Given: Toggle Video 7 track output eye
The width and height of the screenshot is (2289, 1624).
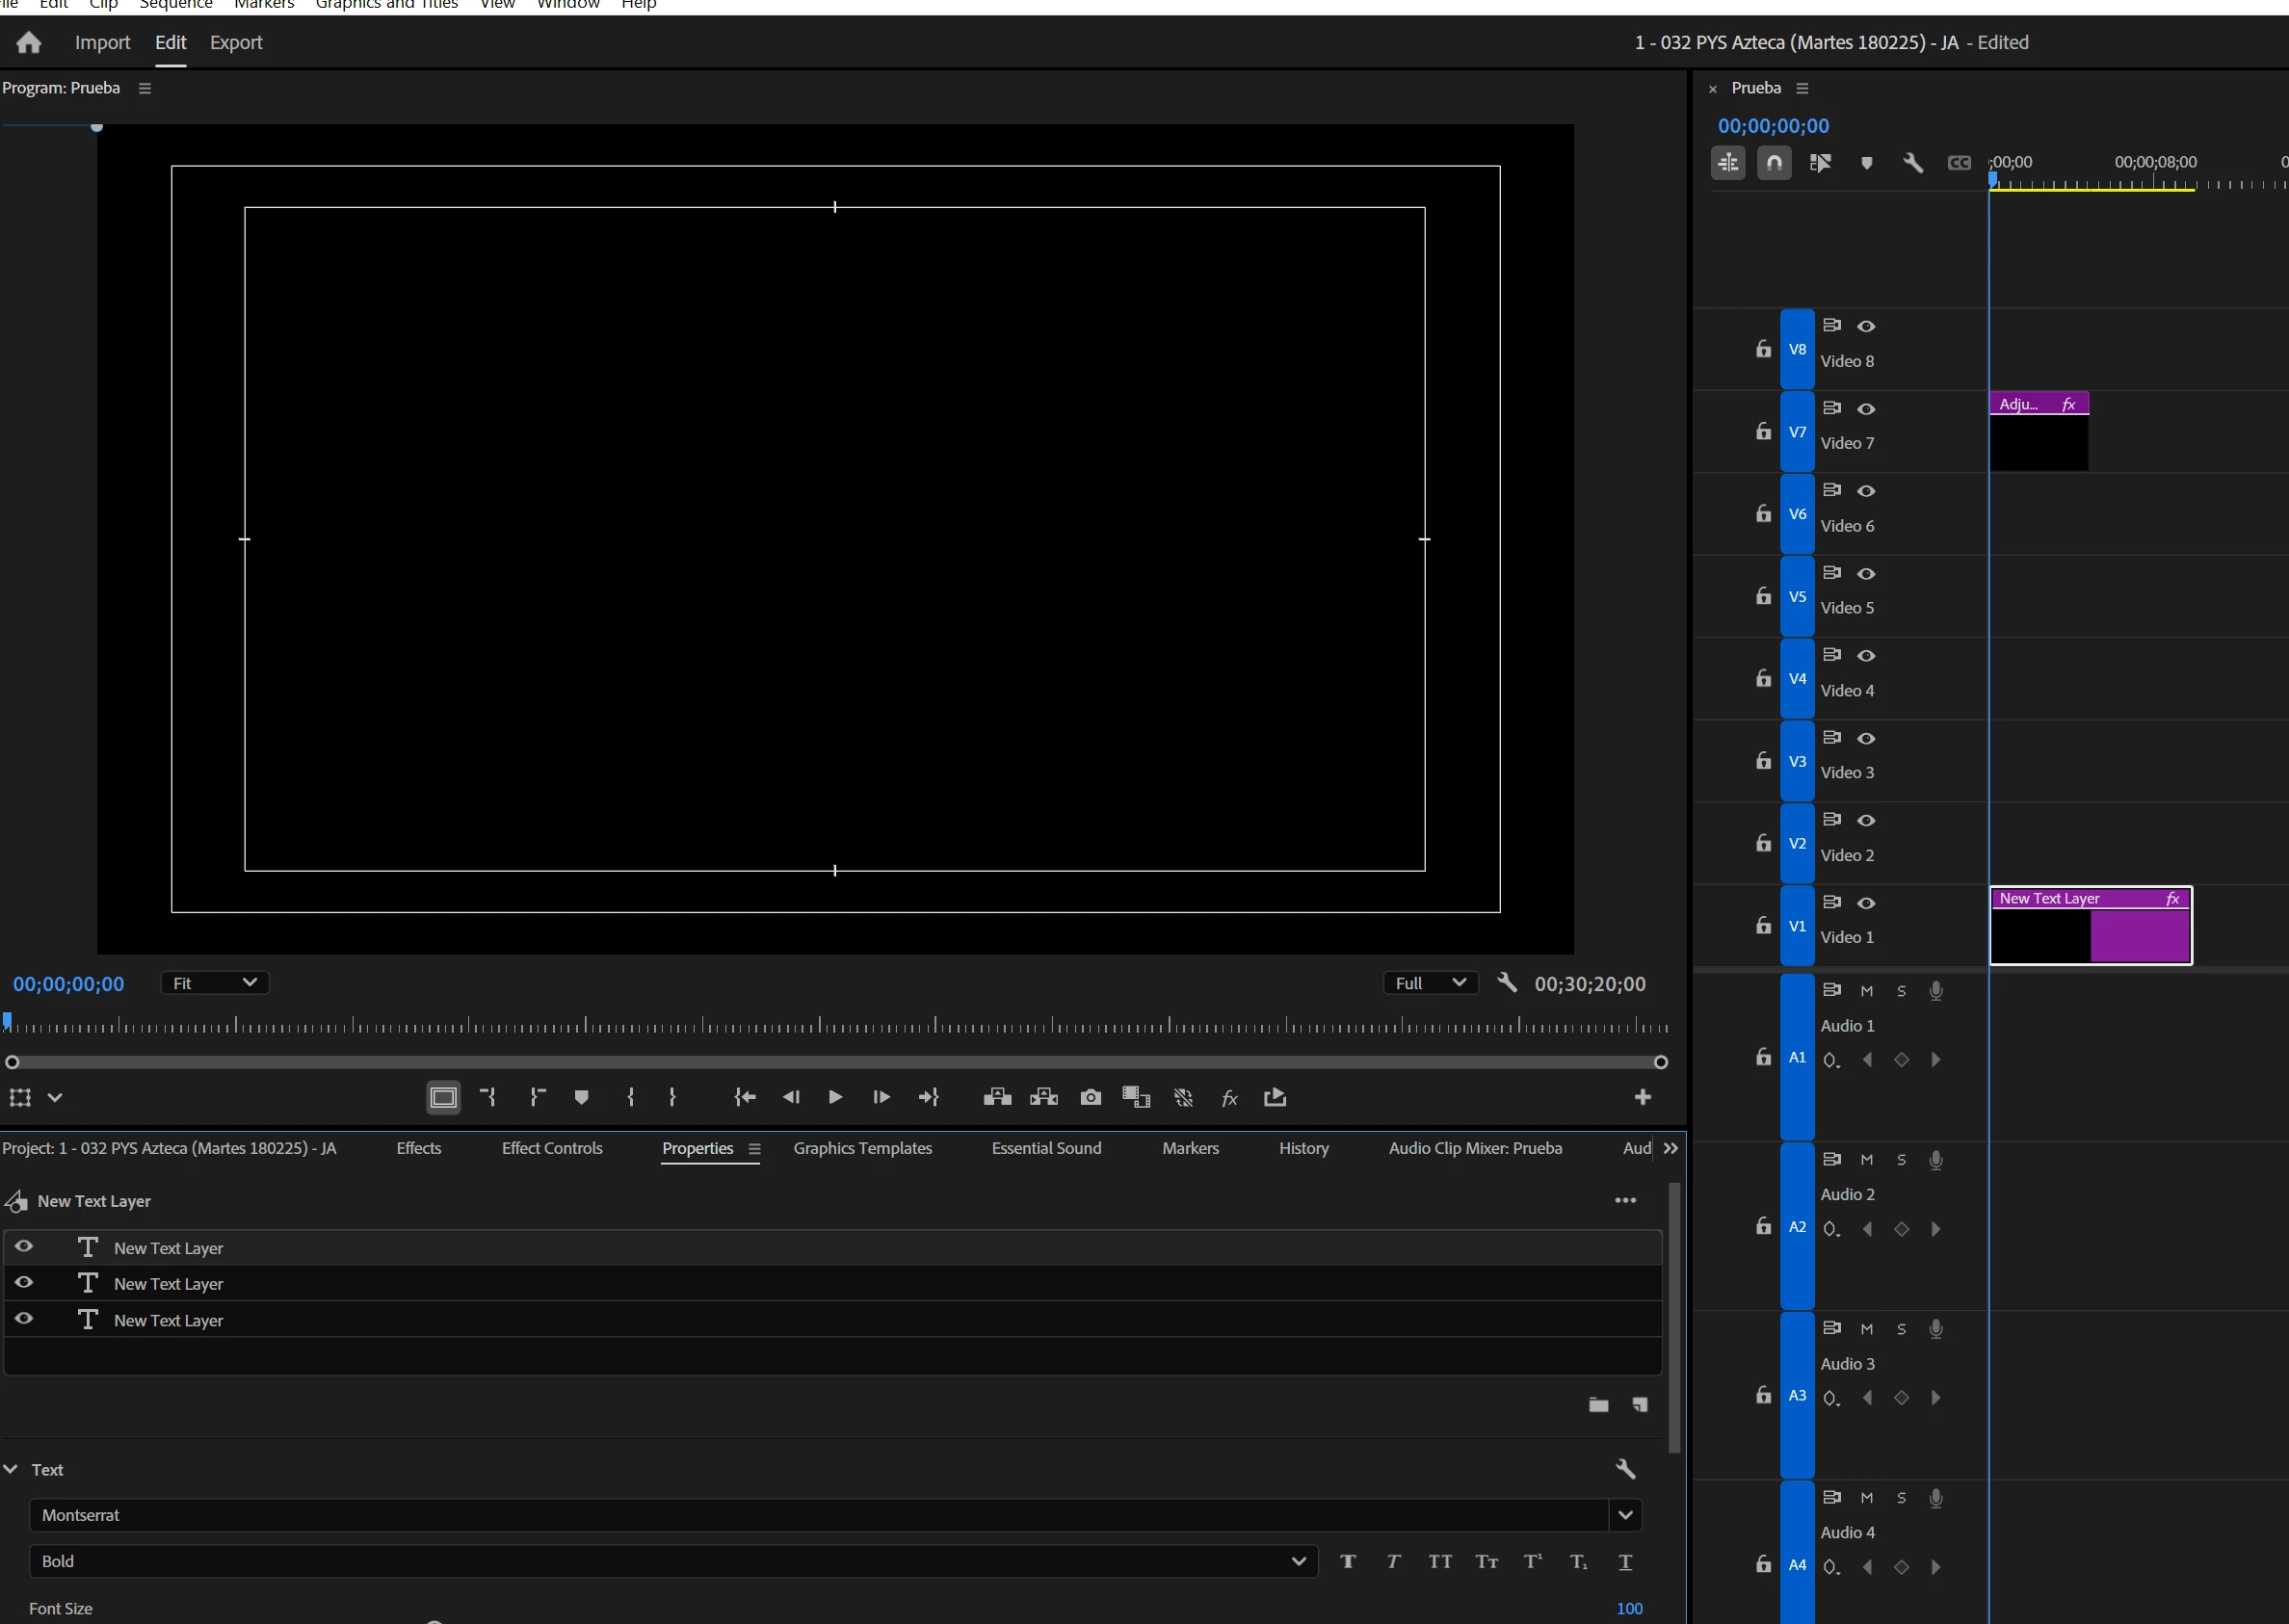Looking at the screenshot, I should pos(1866,408).
